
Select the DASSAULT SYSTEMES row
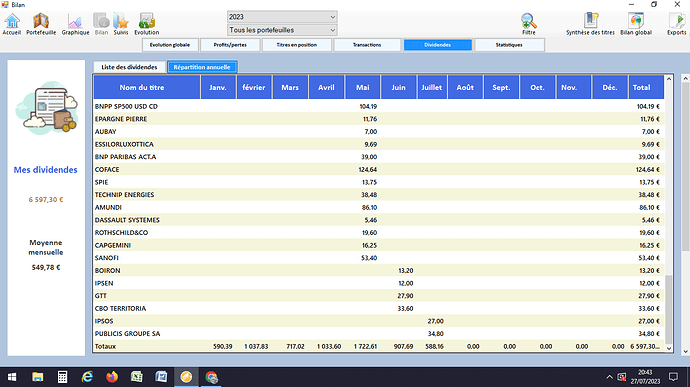[x=378, y=220]
